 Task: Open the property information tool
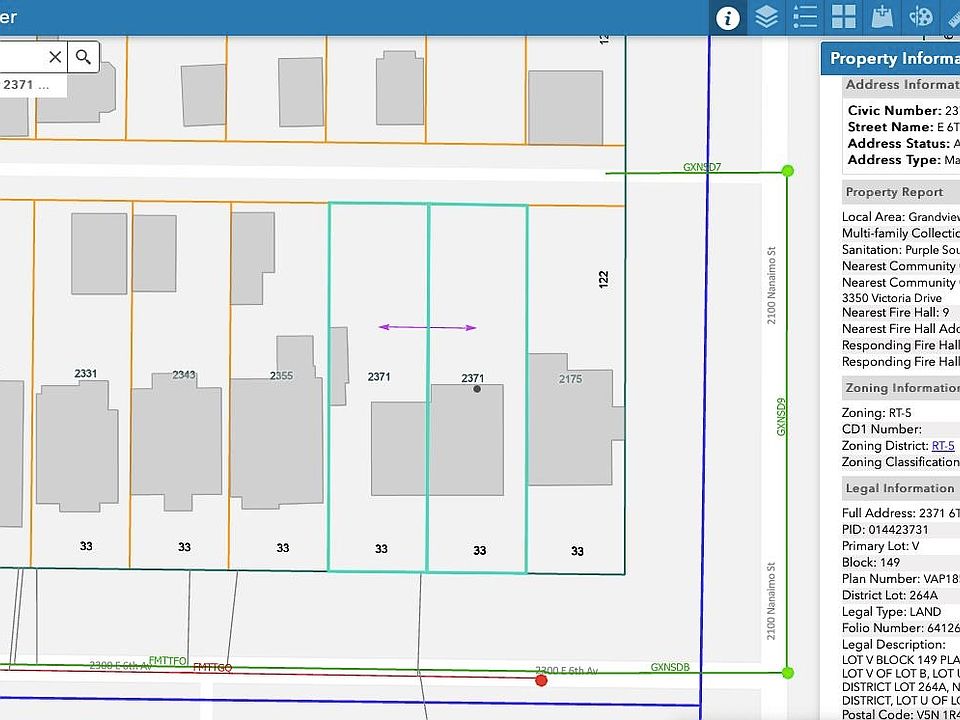point(727,18)
